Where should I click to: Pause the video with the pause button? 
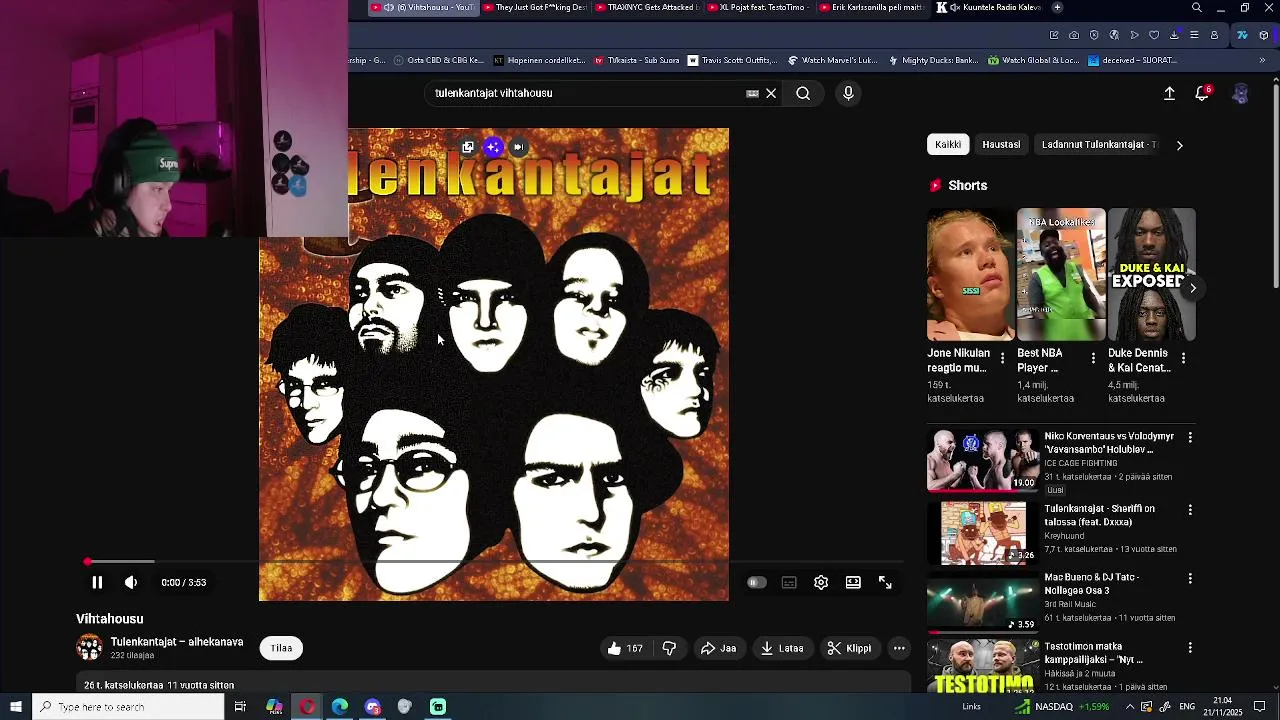pos(97,582)
